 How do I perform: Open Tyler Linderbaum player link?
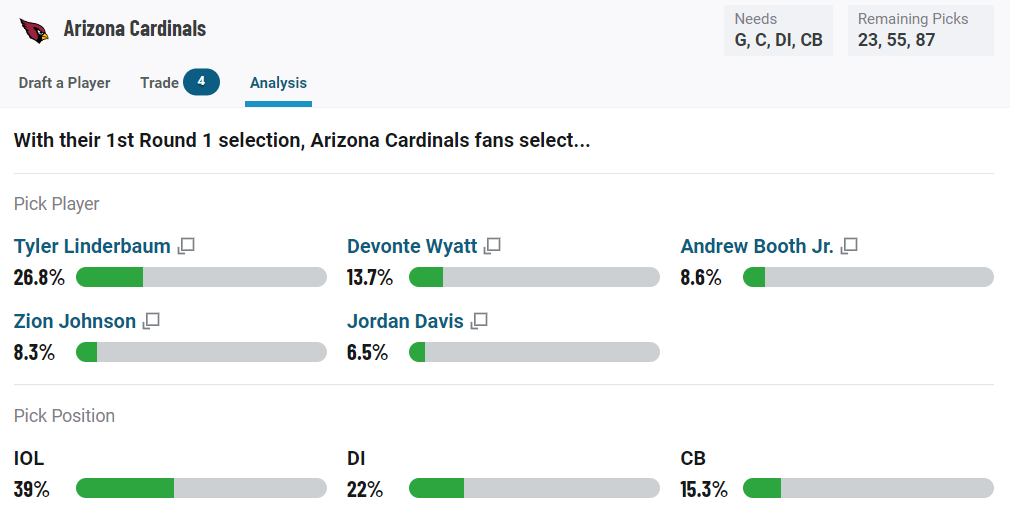92,246
